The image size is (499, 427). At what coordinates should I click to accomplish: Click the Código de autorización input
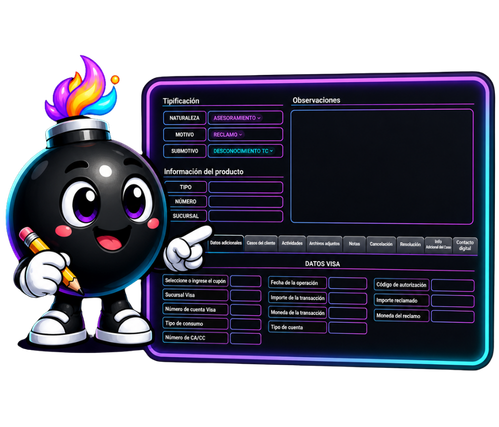pyautogui.click(x=453, y=285)
